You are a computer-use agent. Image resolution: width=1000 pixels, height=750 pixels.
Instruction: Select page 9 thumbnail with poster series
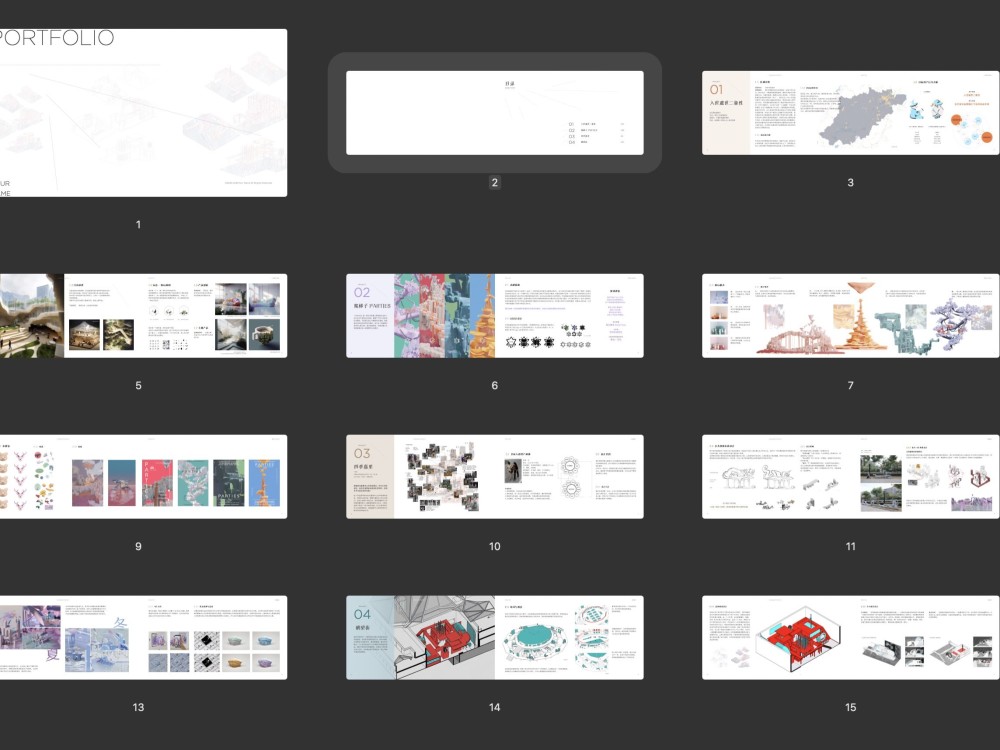(x=143, y=477)
